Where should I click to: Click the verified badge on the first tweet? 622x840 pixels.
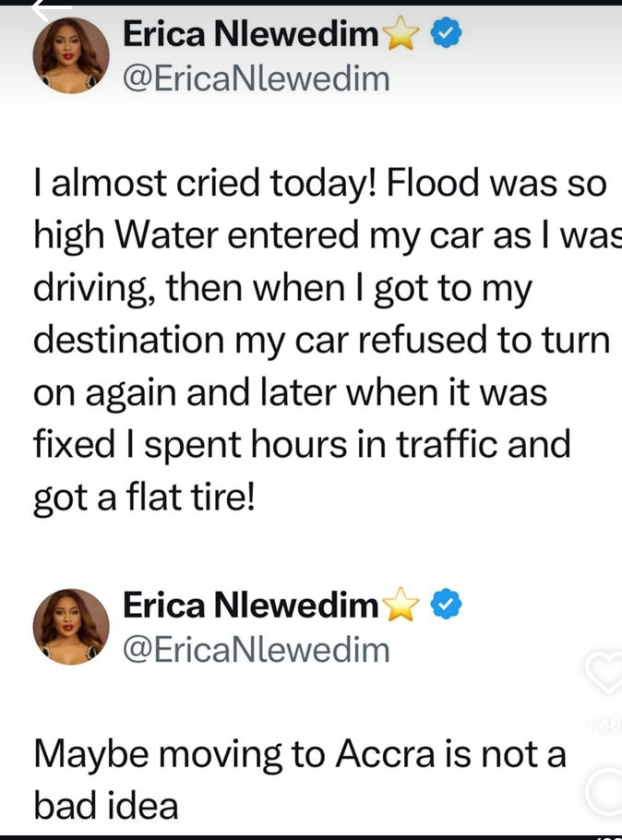click(444, 35)
